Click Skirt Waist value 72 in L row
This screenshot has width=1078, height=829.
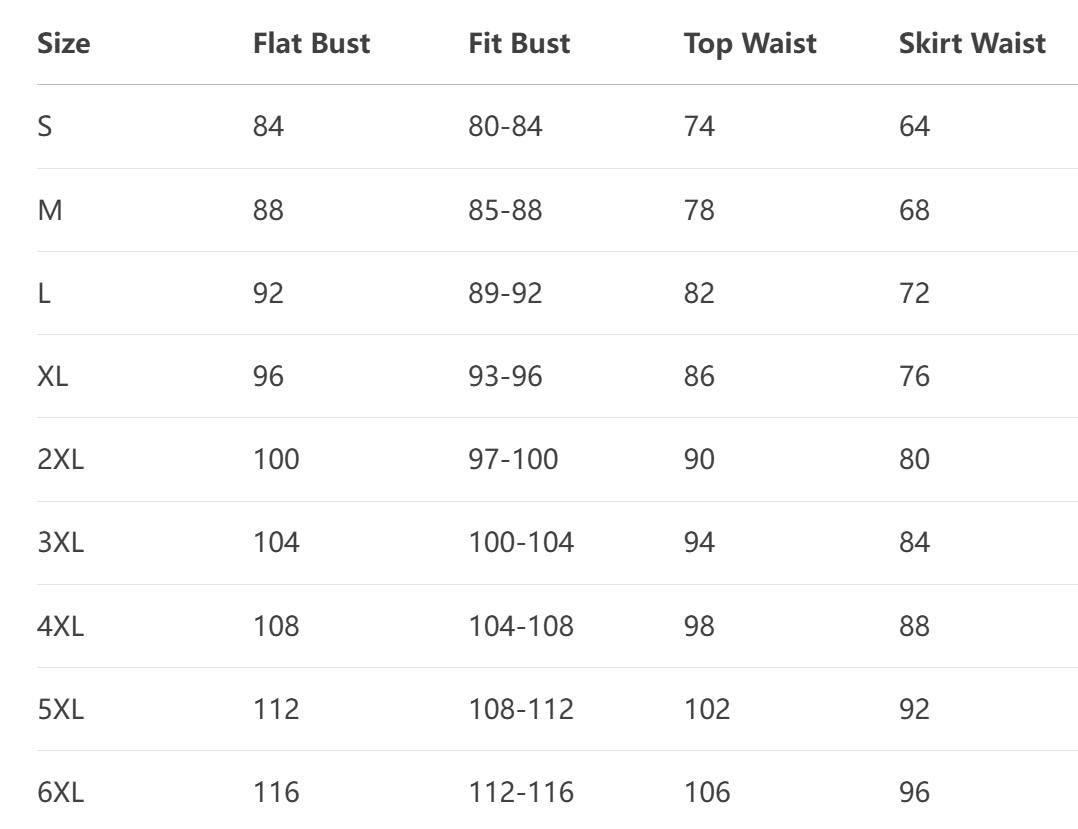point(914,293)
